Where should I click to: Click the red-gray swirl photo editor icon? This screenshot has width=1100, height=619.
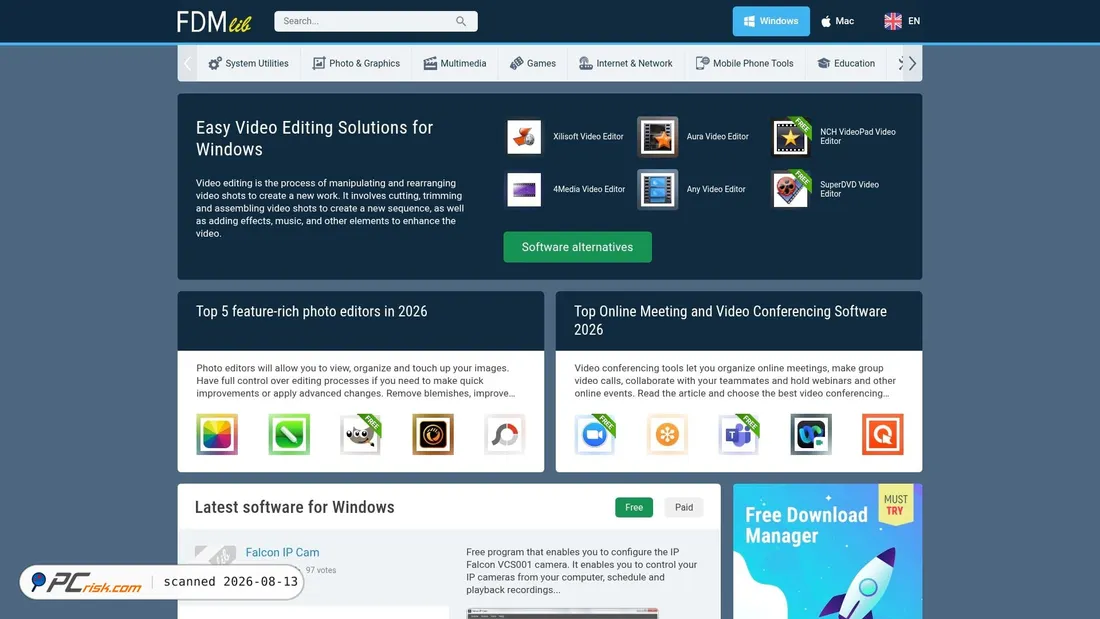[504, 434]
